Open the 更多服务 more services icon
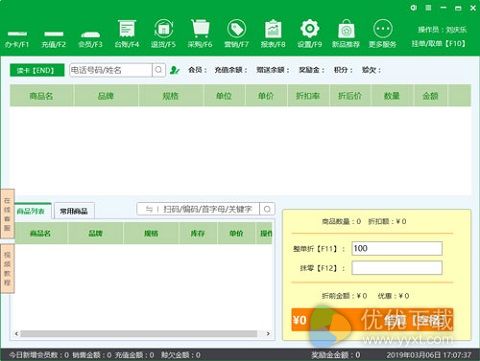The height and width of the screenshot is (361, 480). point(383,34)
